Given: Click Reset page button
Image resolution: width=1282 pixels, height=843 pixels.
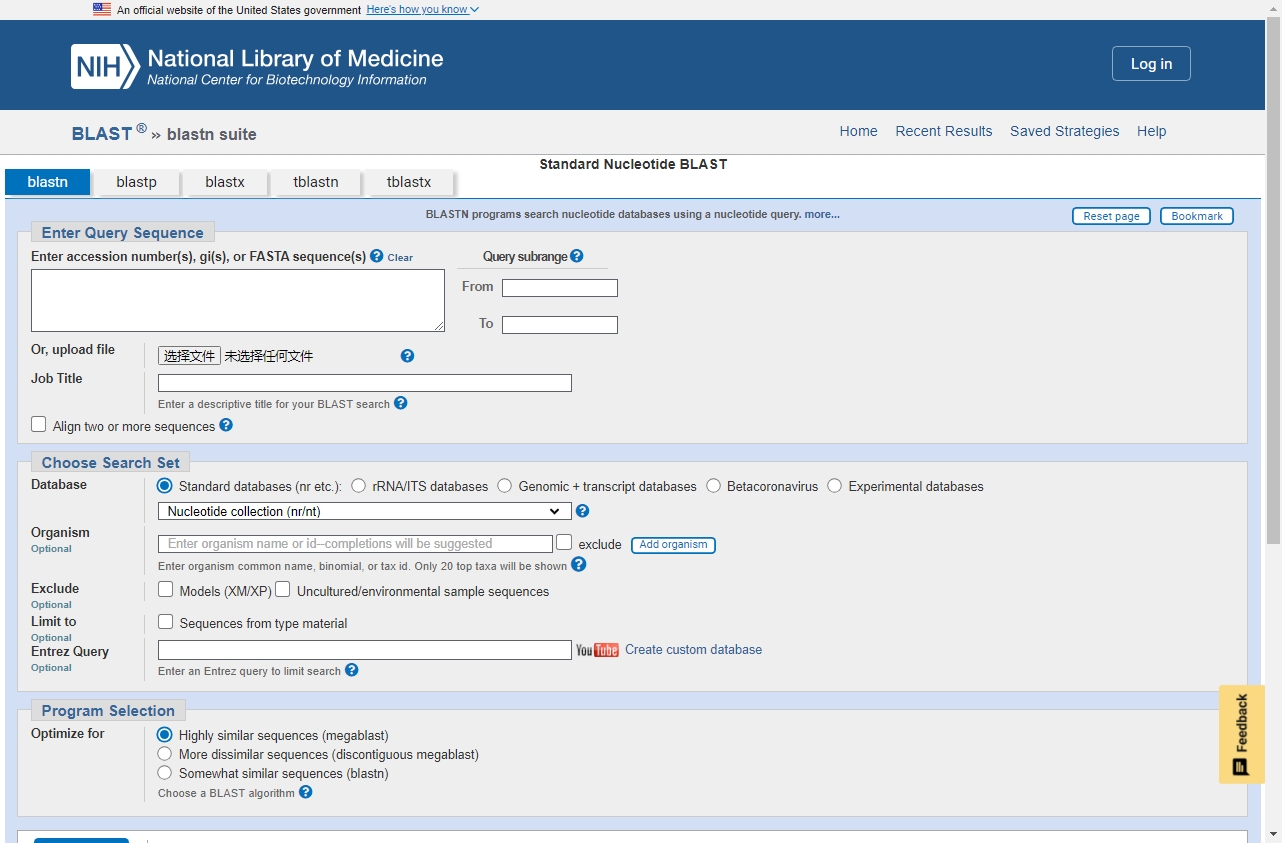Looking at the screenshot, I should [x=1111, y=216].
